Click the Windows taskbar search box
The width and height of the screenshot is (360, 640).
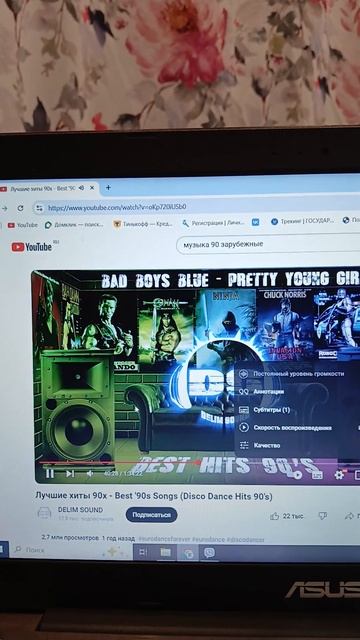[x=70, y=550]
